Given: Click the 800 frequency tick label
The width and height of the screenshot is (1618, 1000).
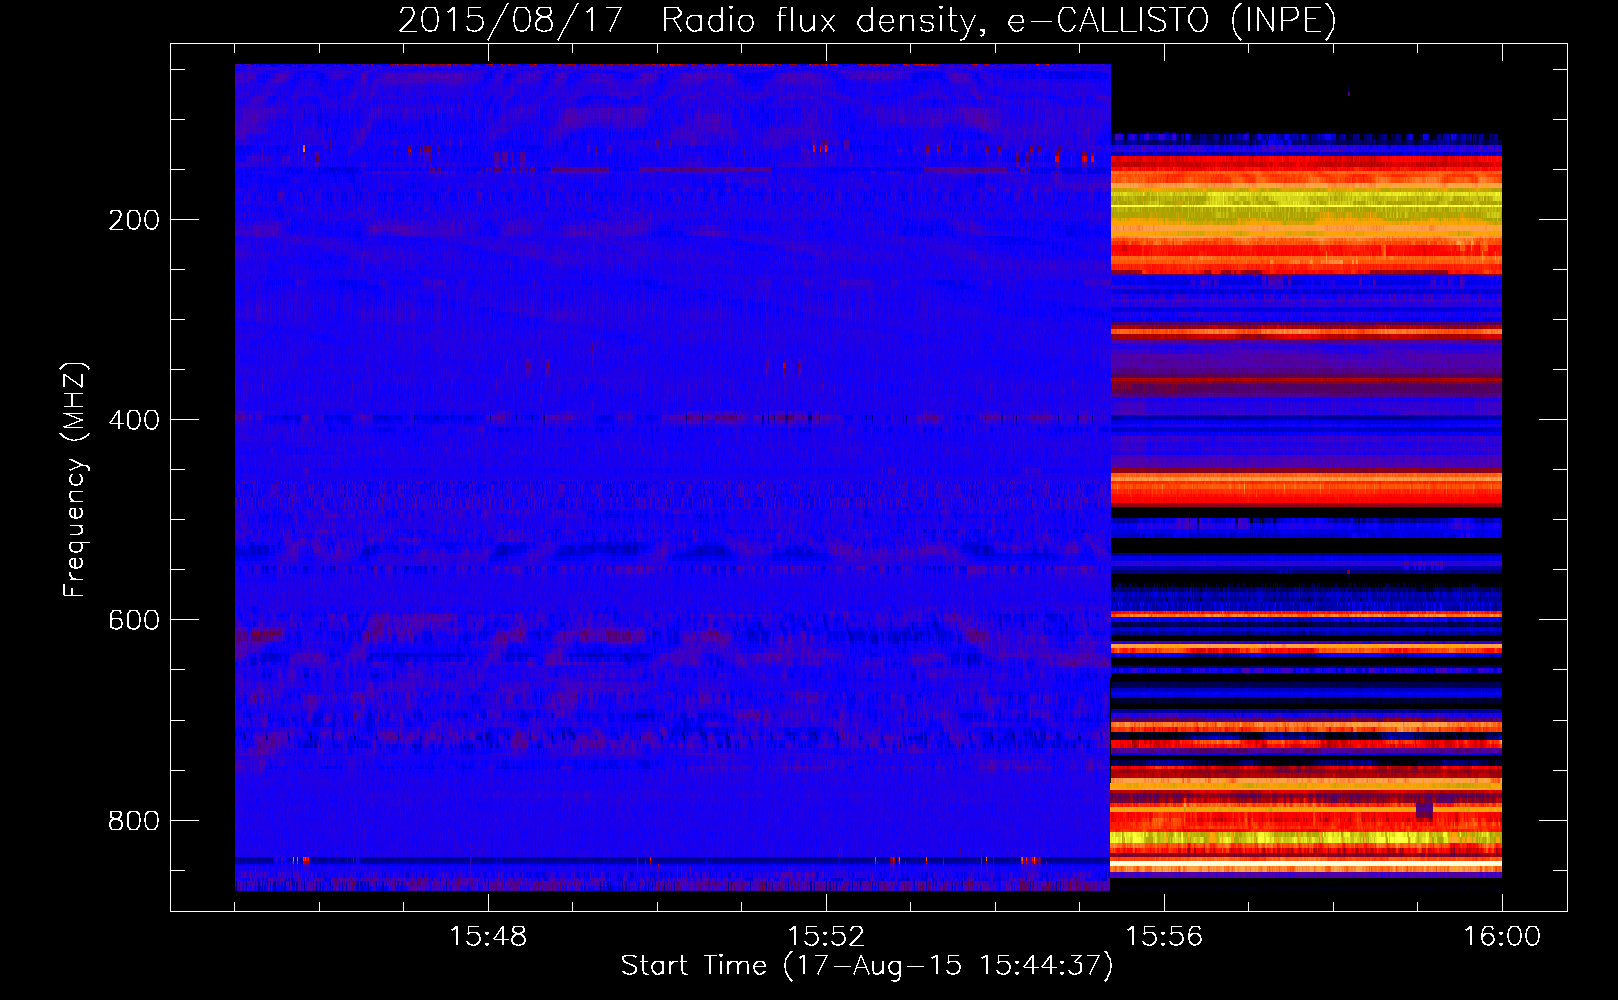Looking at the screenshot, I should (134, 821).
